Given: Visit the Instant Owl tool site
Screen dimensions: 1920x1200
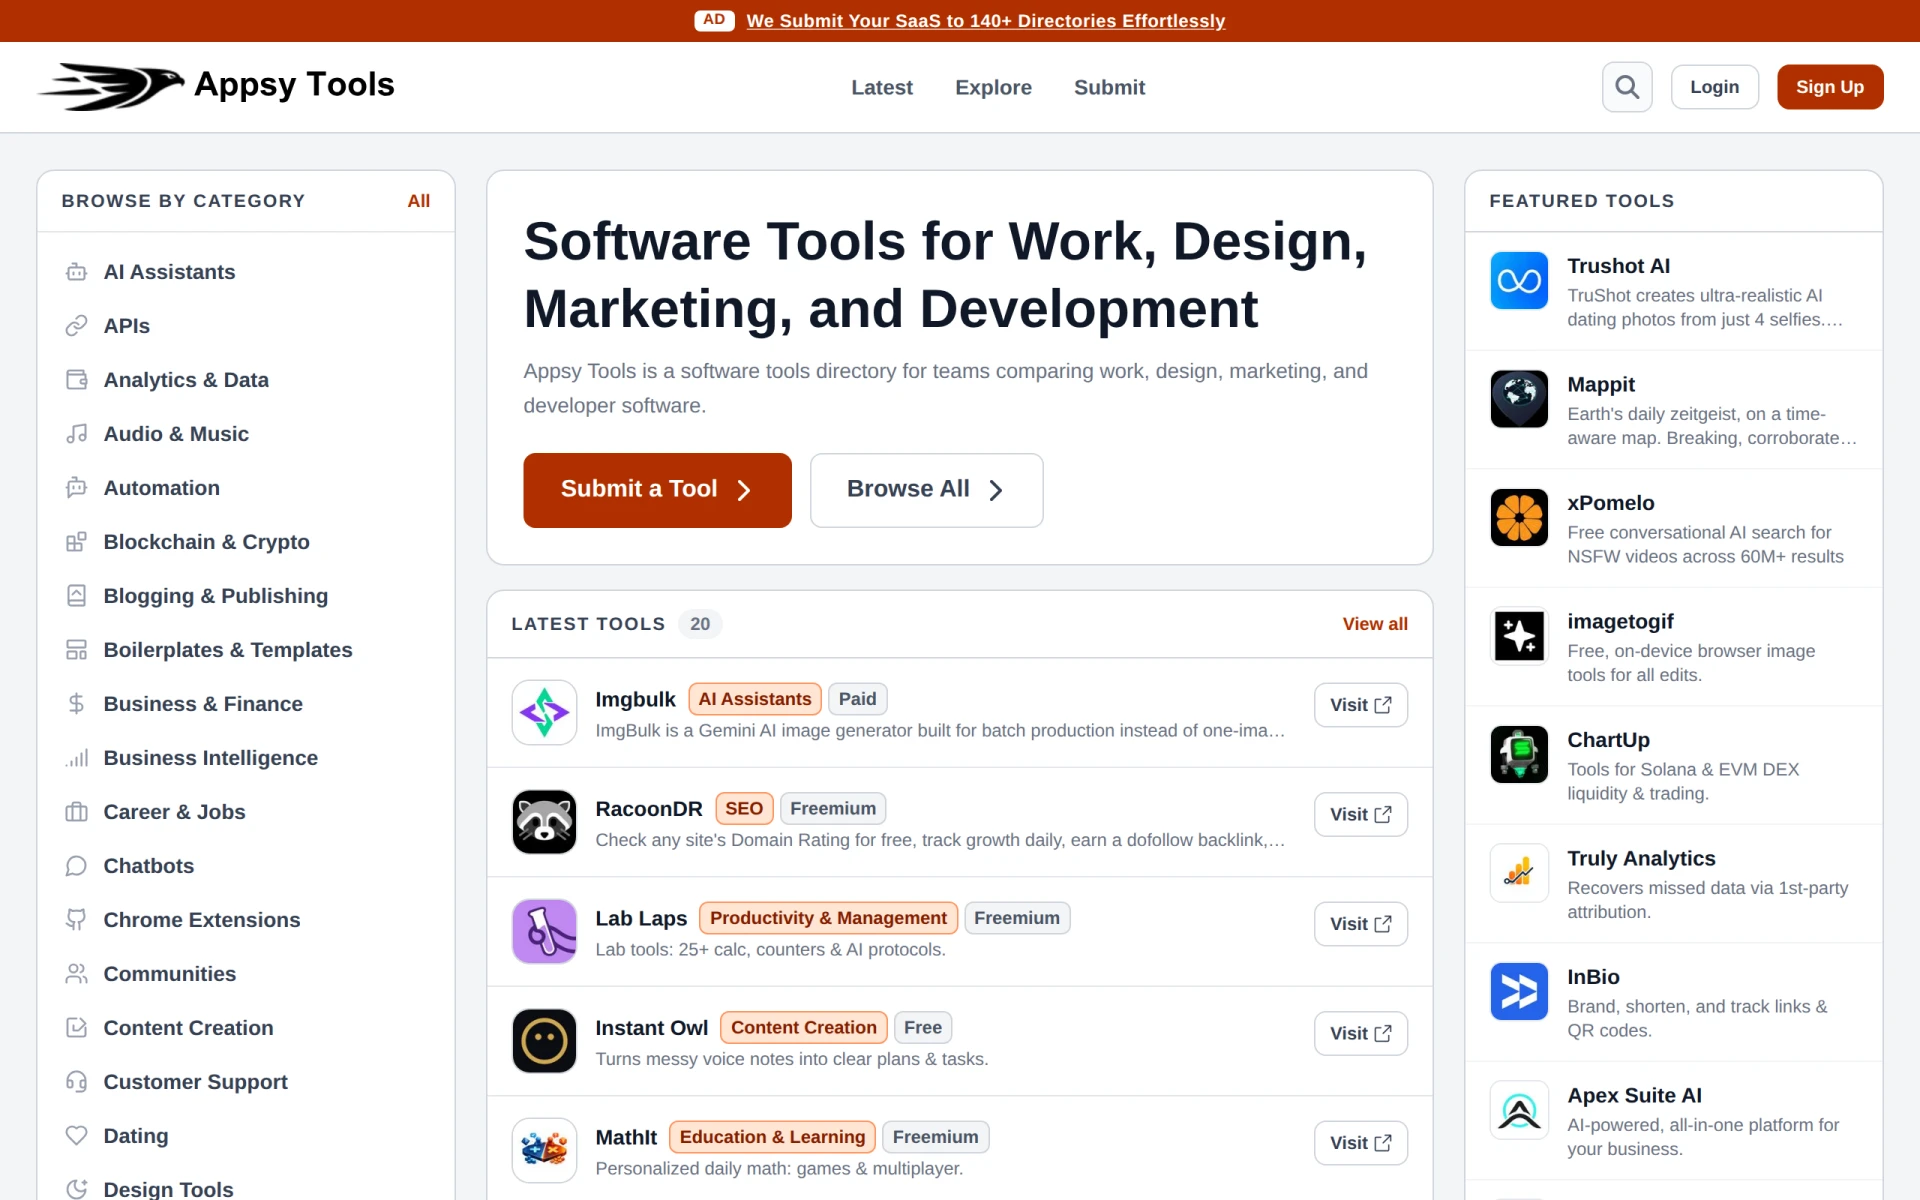Looking at the screenshot, I should click(1361, 1034).
